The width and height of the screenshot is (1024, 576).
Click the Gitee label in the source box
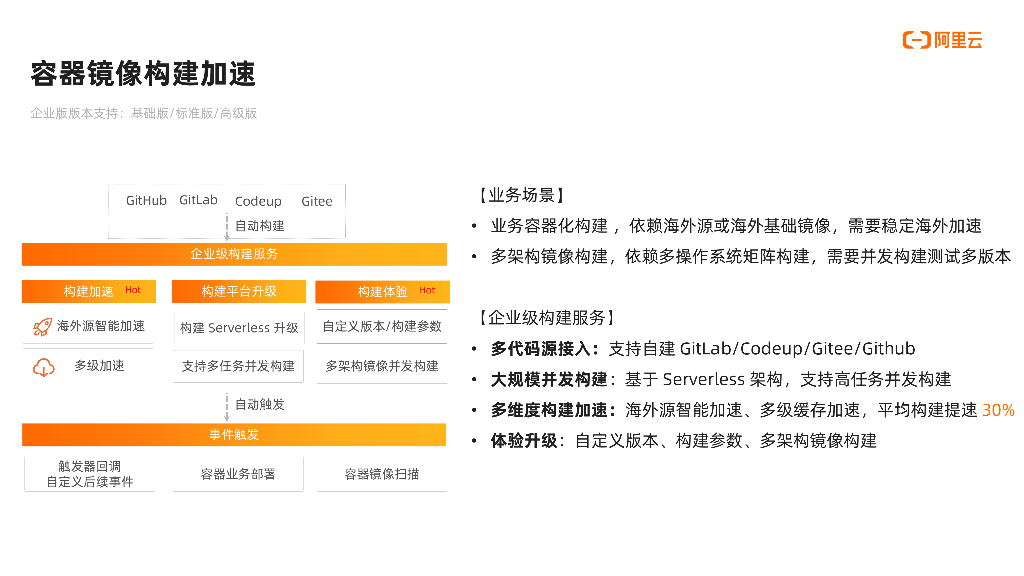click(x=317, y=201)
